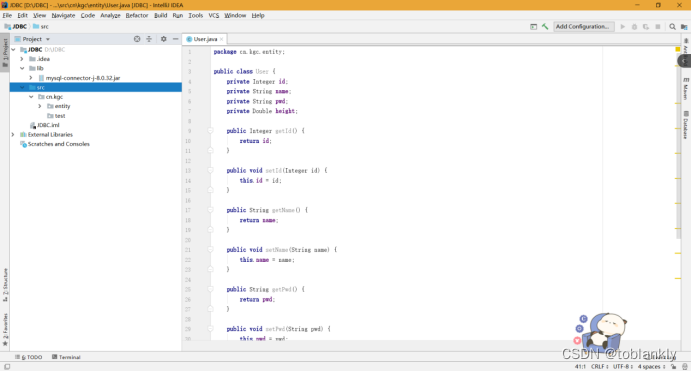Open the UTF-8 encoding selector
Screen dimensions: 692x371
tap(623, 366)
